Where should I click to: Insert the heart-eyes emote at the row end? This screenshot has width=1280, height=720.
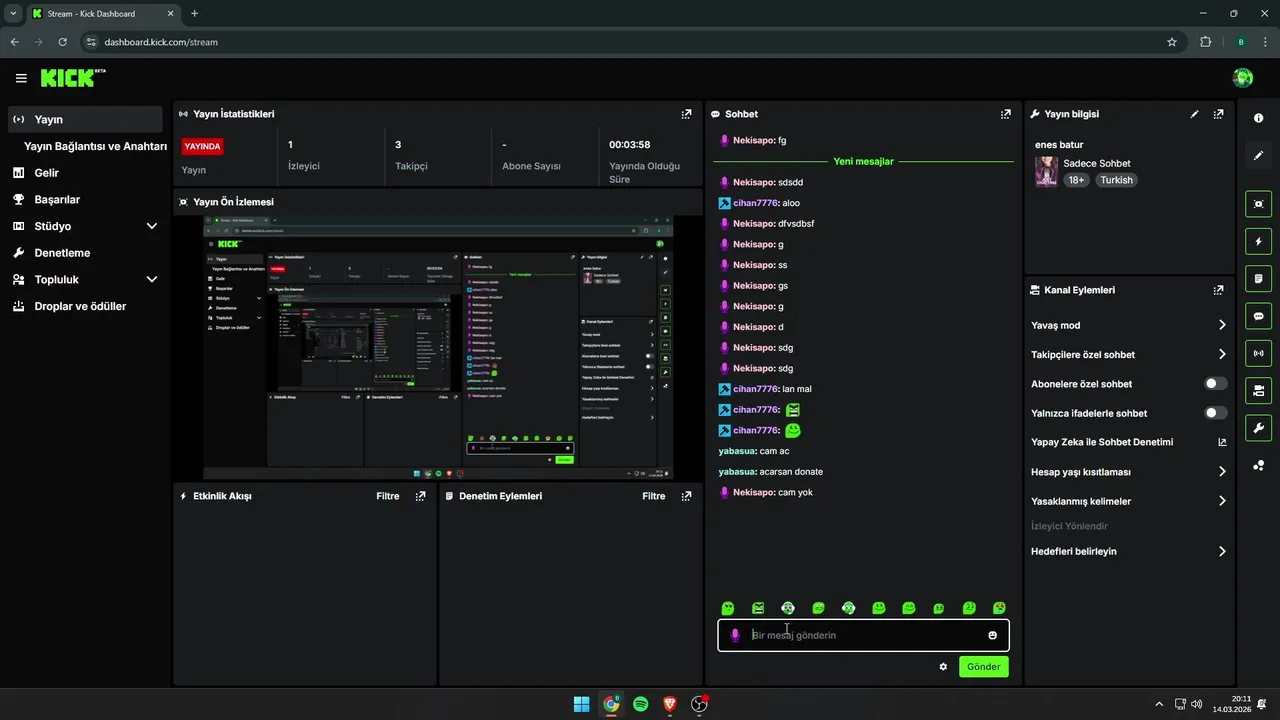999,608
